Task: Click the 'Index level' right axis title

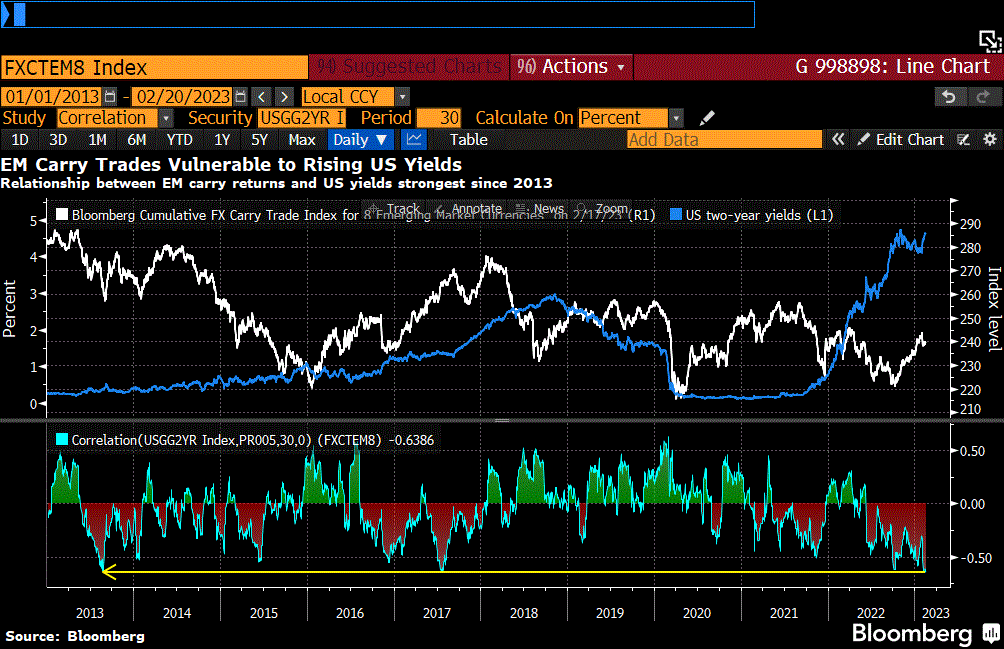Action: (994, 309)
